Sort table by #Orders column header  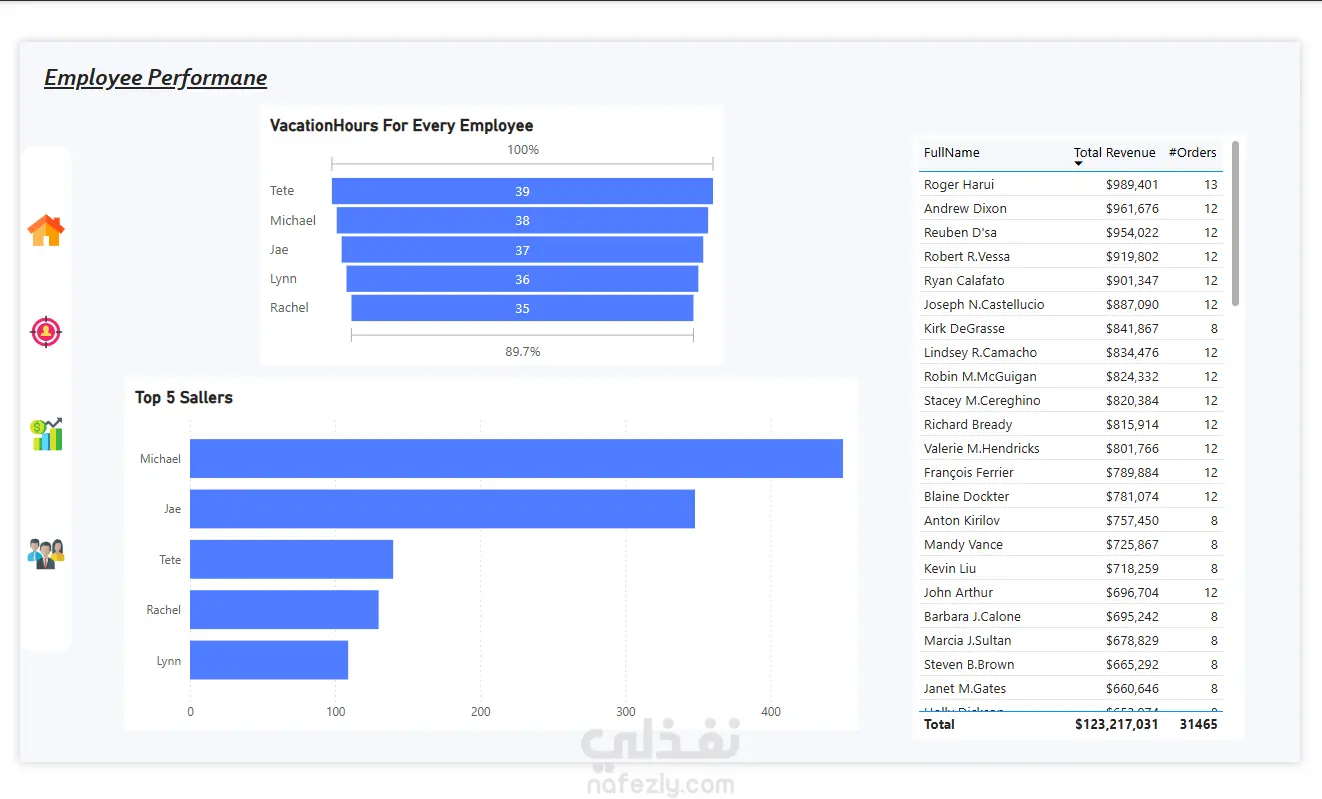[x=1193, y=153]
